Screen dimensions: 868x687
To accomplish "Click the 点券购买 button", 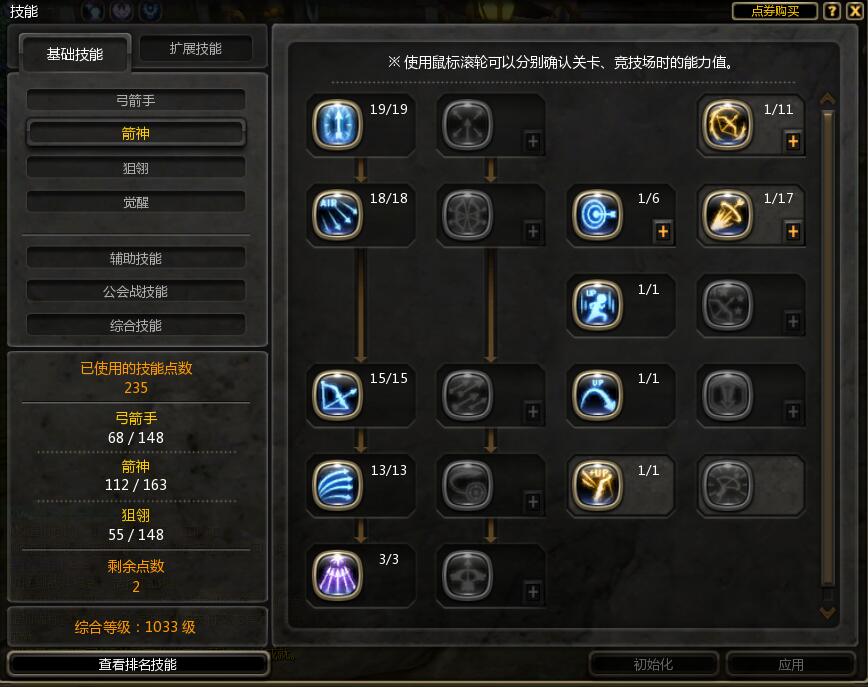I will tap(774, 11).
